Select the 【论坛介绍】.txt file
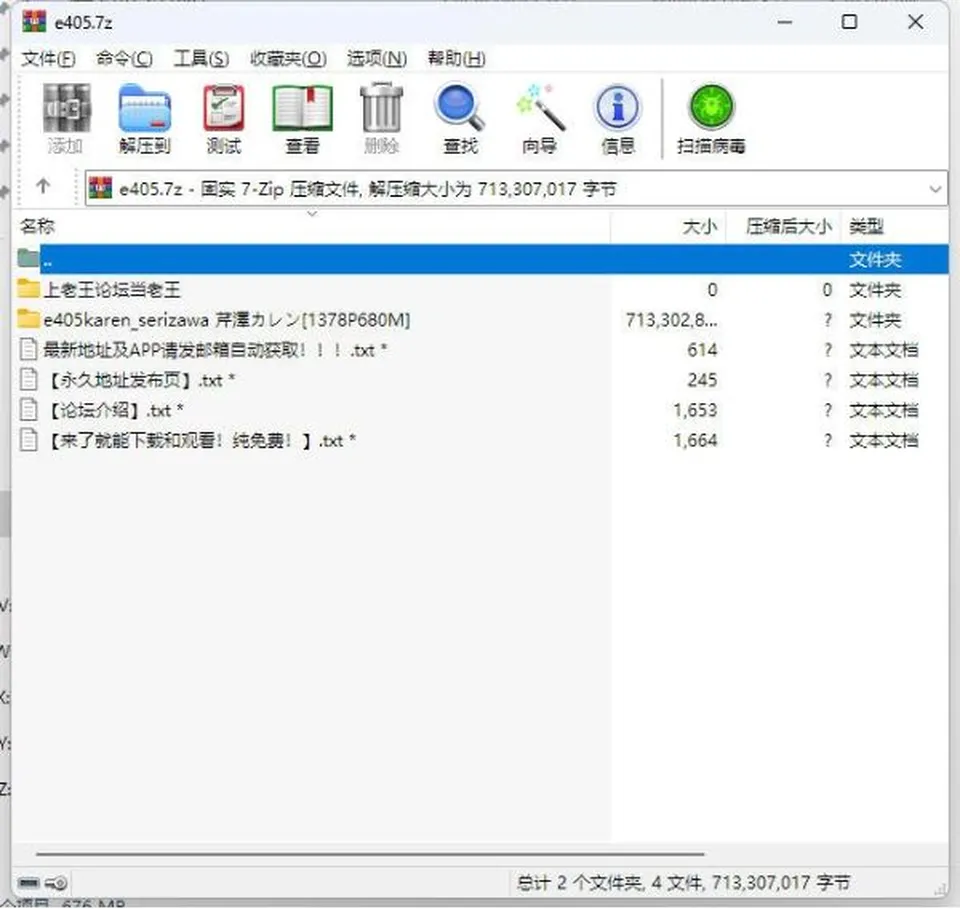The image size is (960, 909). pyautogui.click(x=481, y=410)
